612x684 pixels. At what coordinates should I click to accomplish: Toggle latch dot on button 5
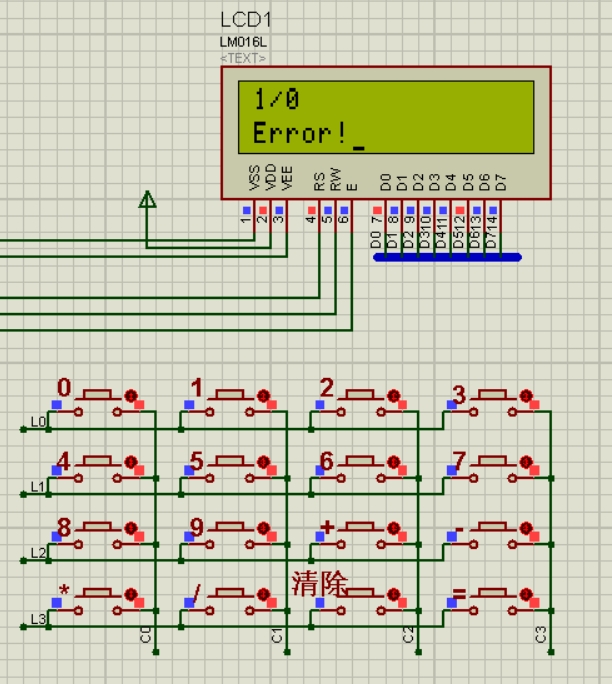click(x=263, y=462)
